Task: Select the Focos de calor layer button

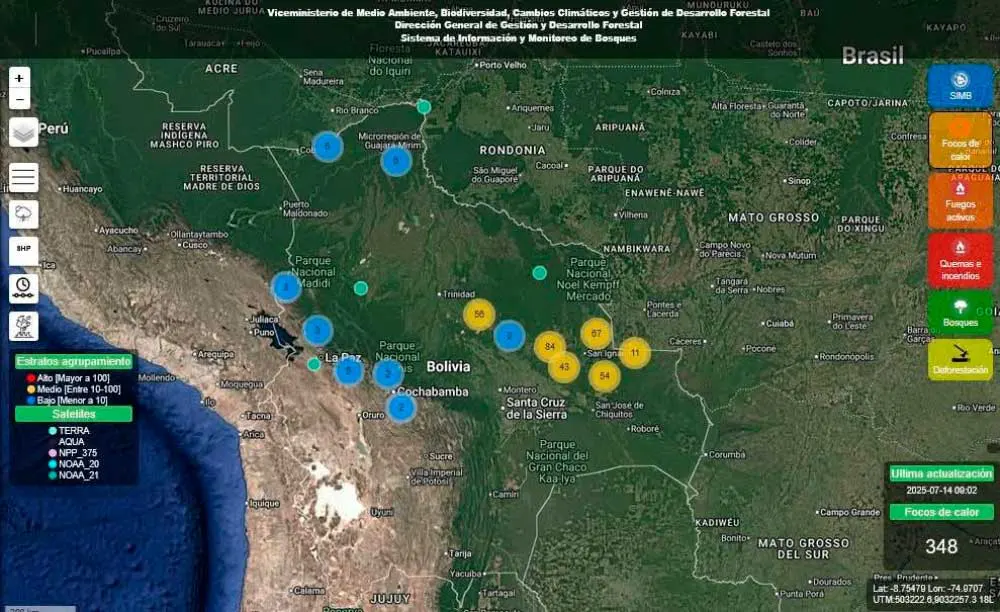Action: coord(960,141)
